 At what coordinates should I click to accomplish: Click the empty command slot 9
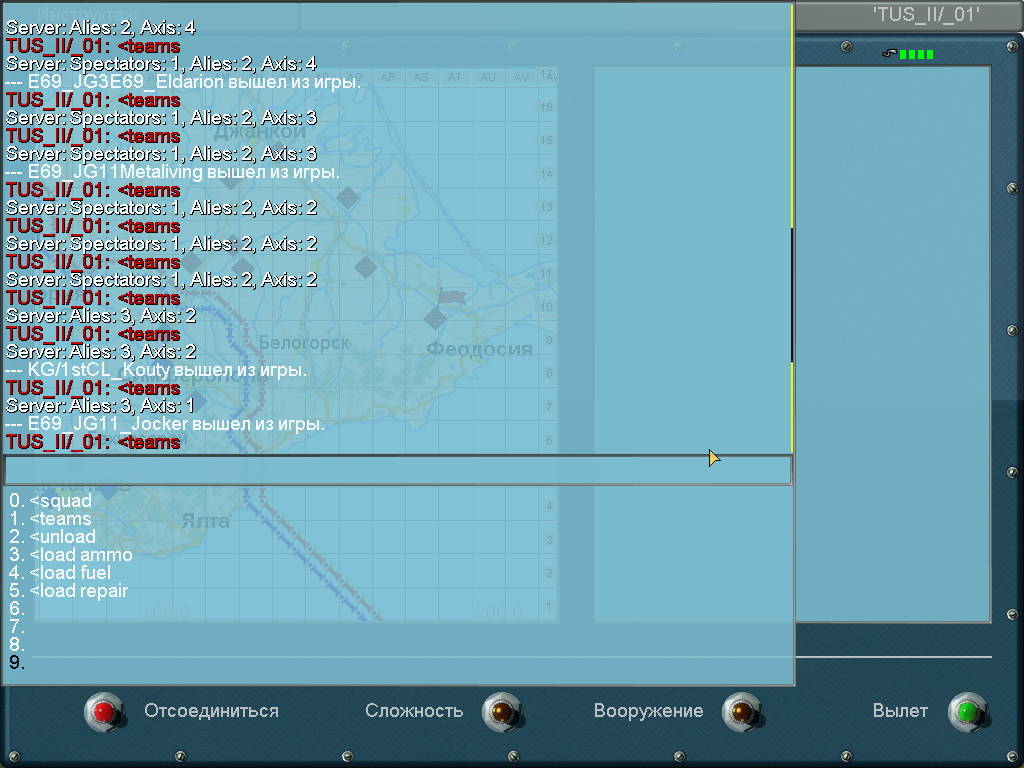pyautogui.click(x=17, y=663)
